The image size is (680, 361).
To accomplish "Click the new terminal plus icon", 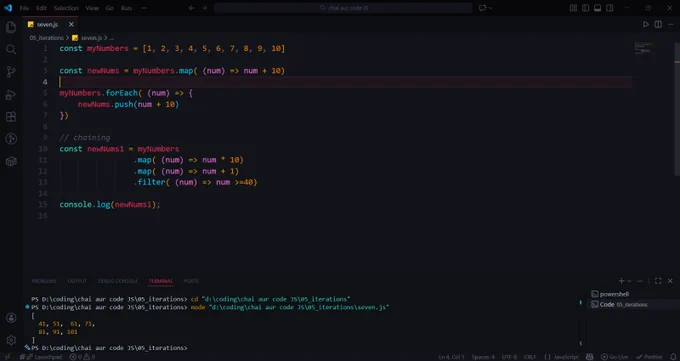I will (621, 281).
